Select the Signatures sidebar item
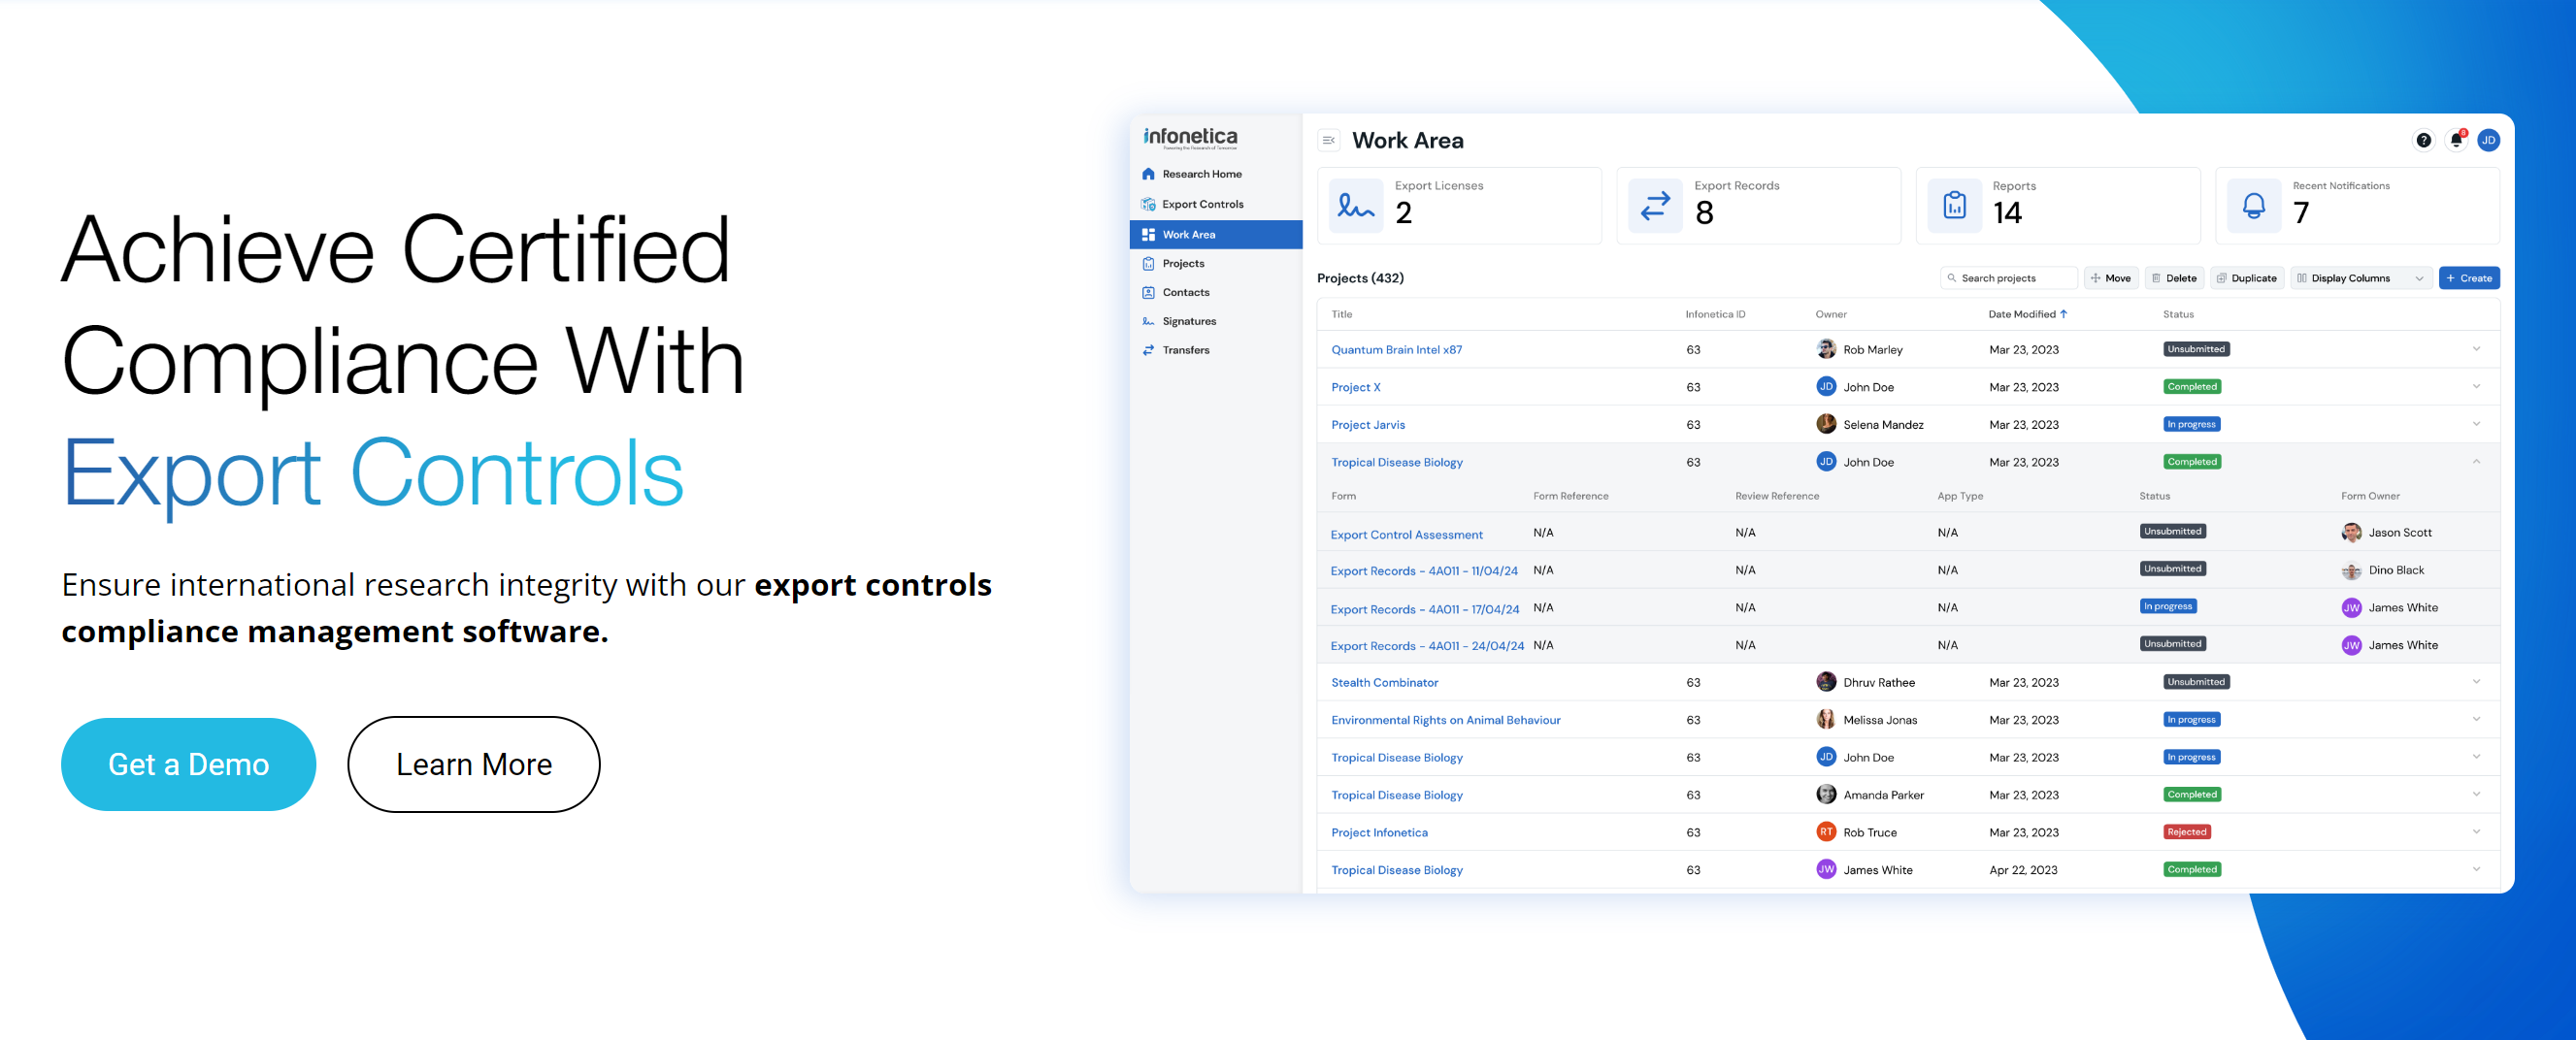This screenshot has height=1040, width=2576. point(1189,321)
